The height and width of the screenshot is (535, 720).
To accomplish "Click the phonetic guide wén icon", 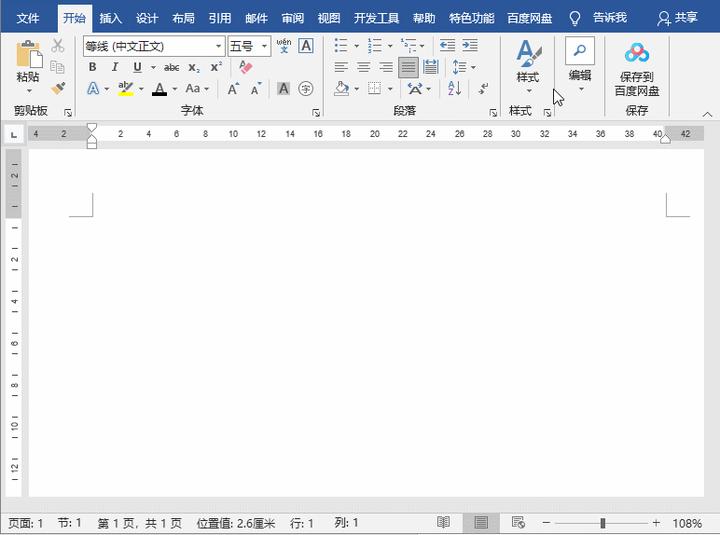I will coord(284,46).
